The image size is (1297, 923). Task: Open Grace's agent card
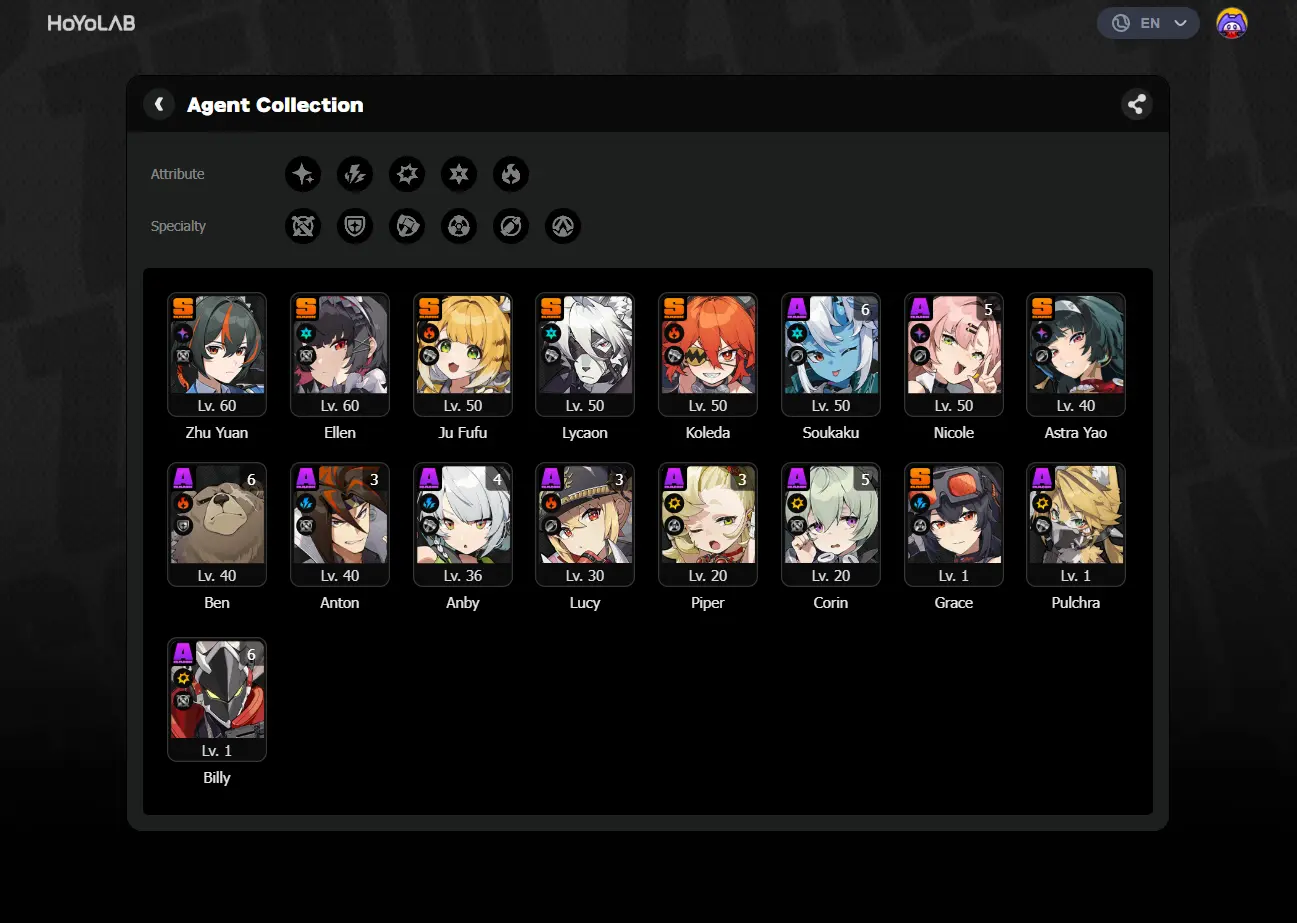(x=954, y=524)
